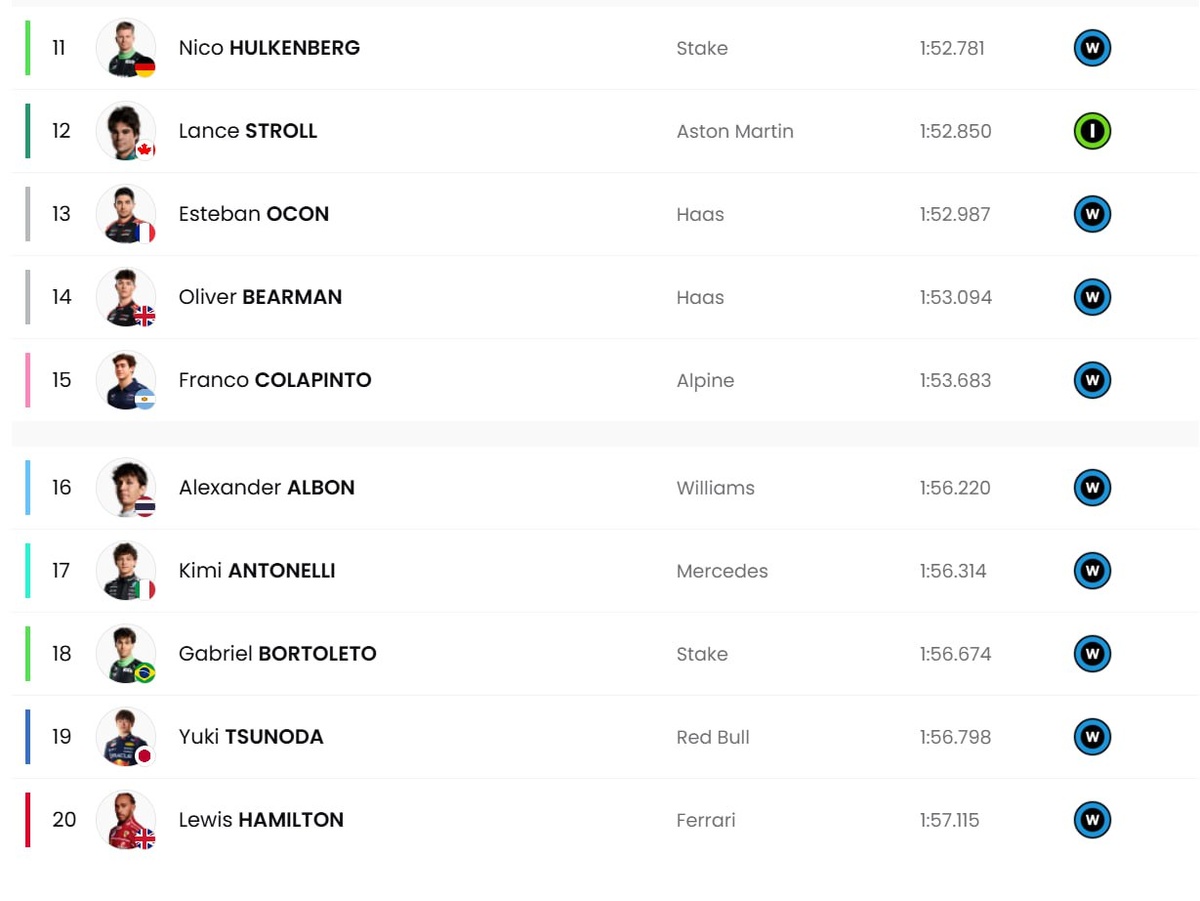Open Nico Hulkenberg's driver photo
1200x901 pixels.
coord(126,48)
